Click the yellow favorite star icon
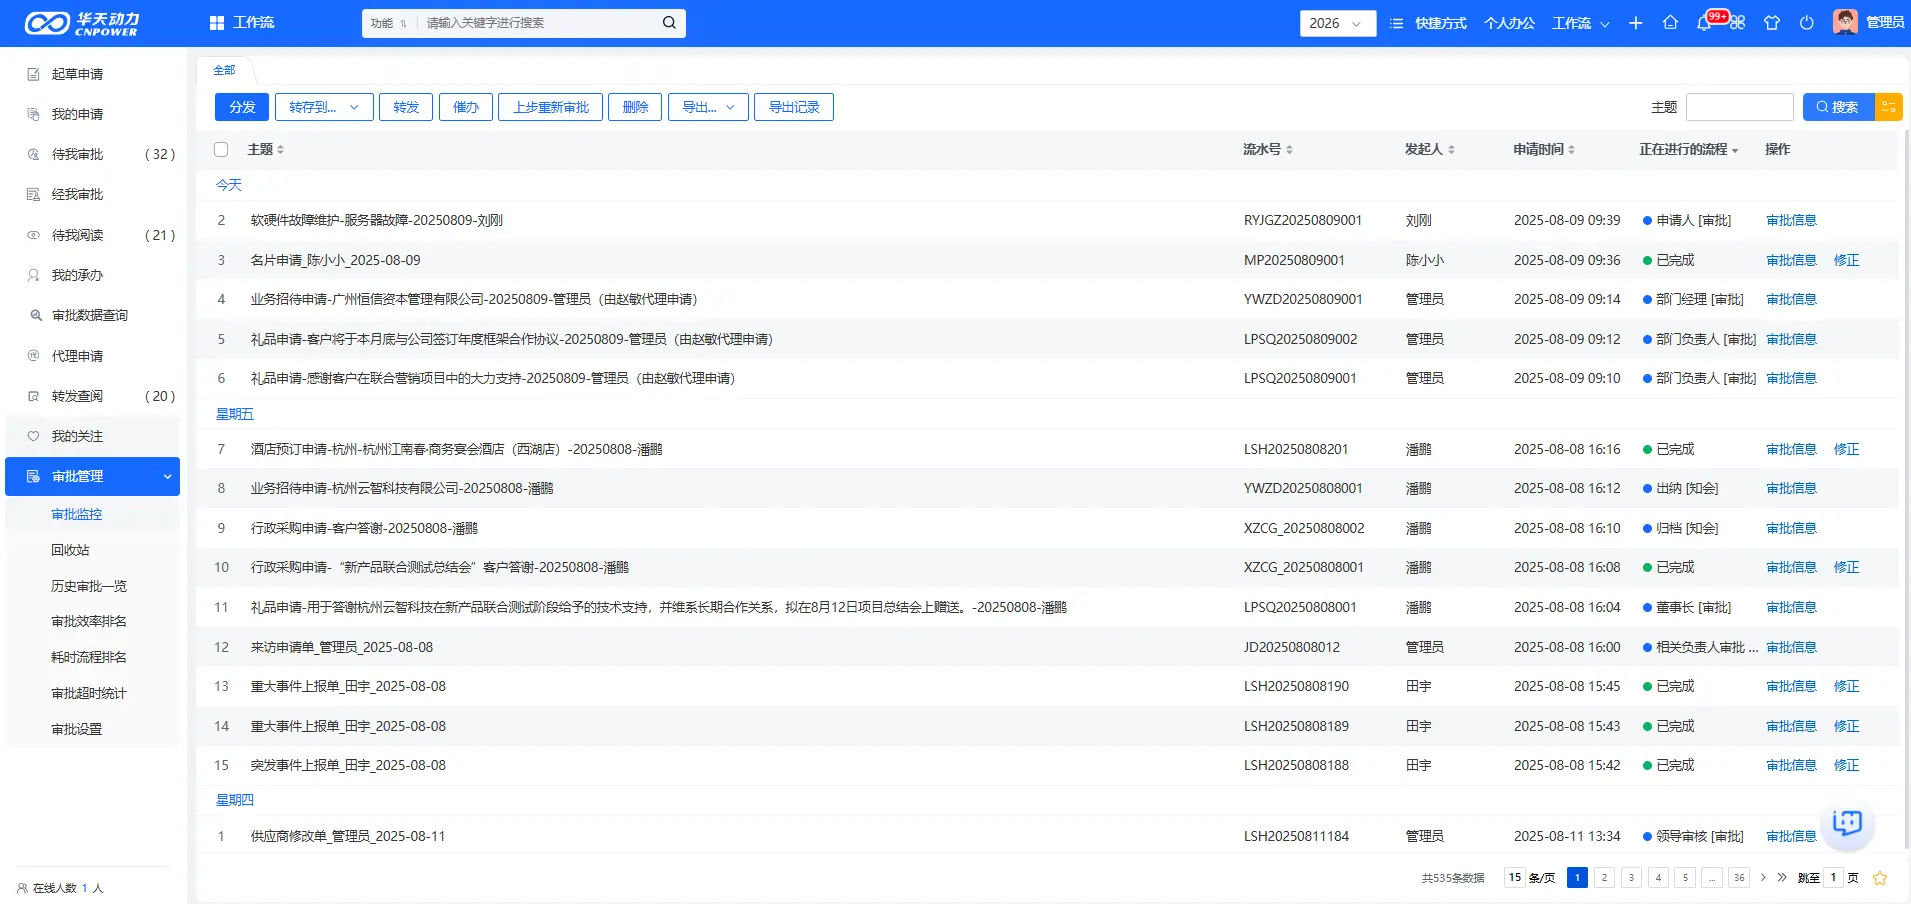 1880,878
